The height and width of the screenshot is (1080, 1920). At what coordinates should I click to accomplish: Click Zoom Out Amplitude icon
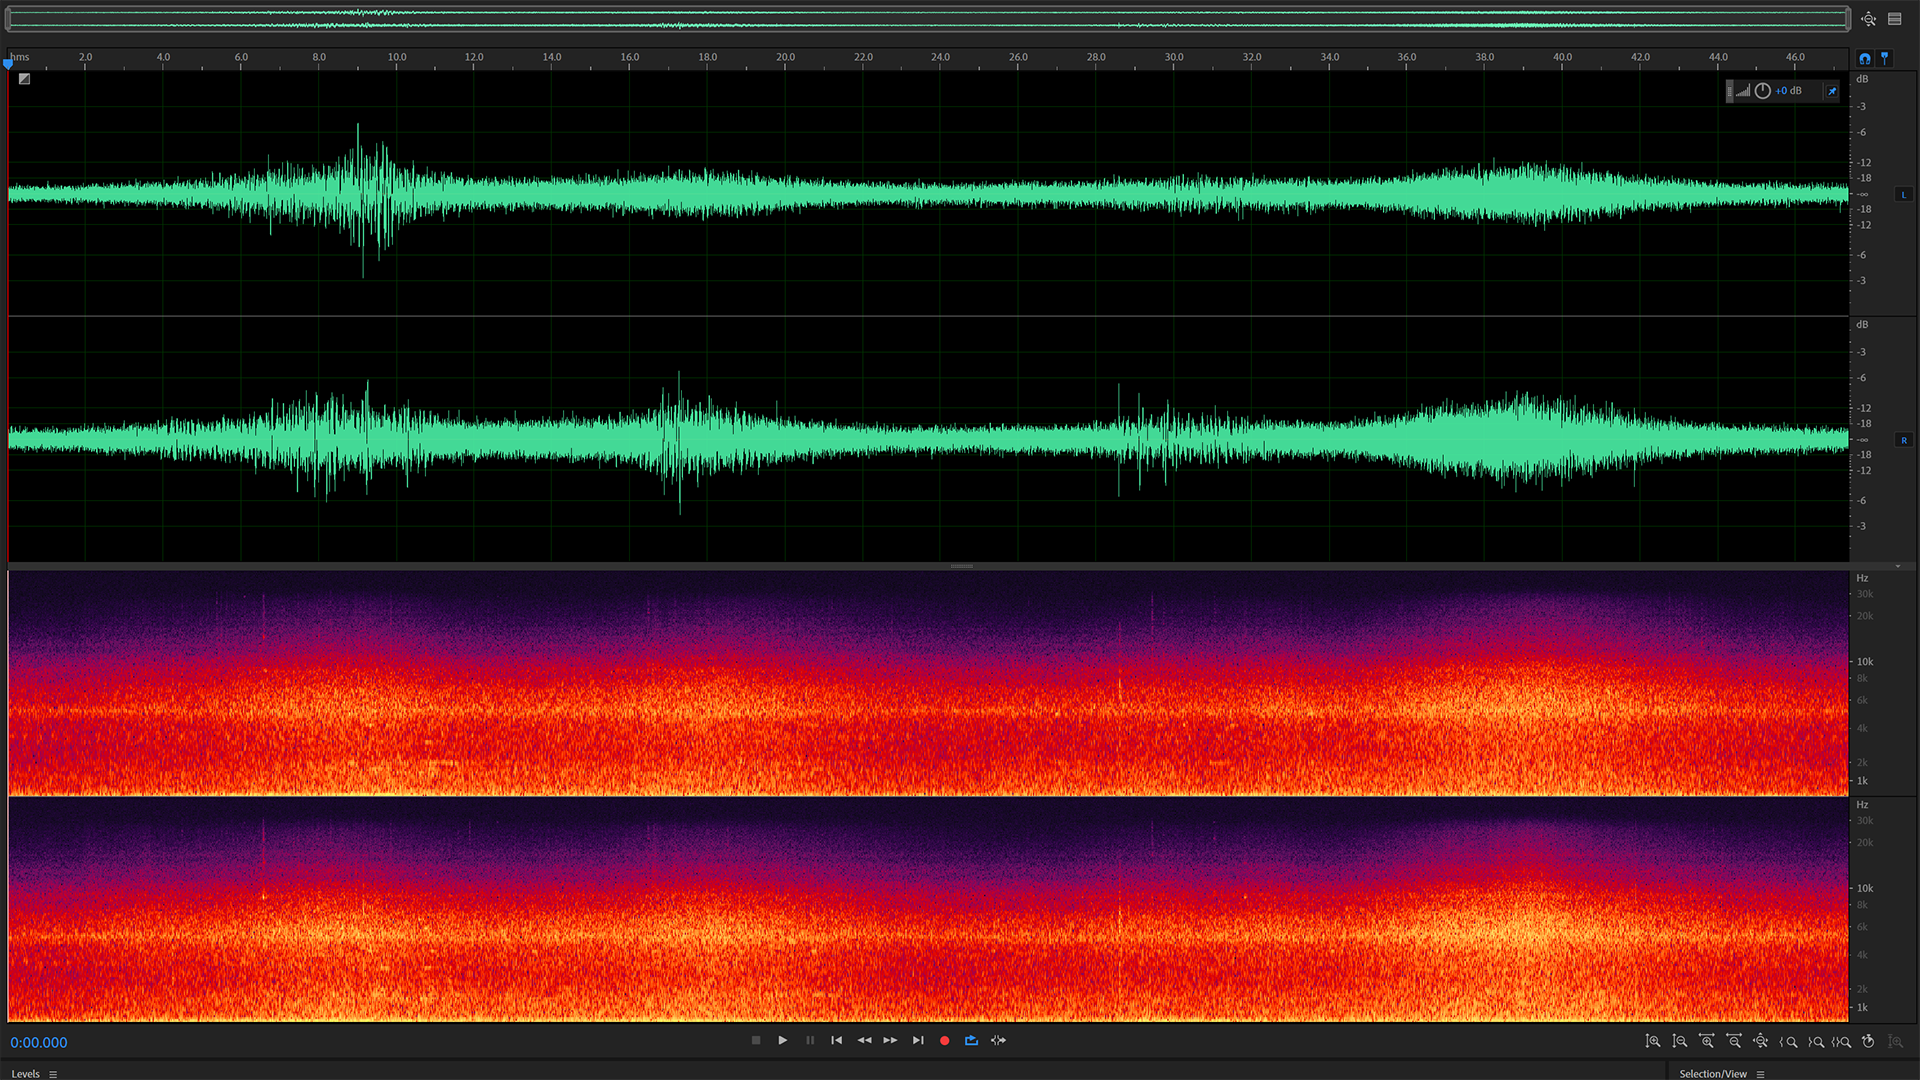click(1680, 1041)
